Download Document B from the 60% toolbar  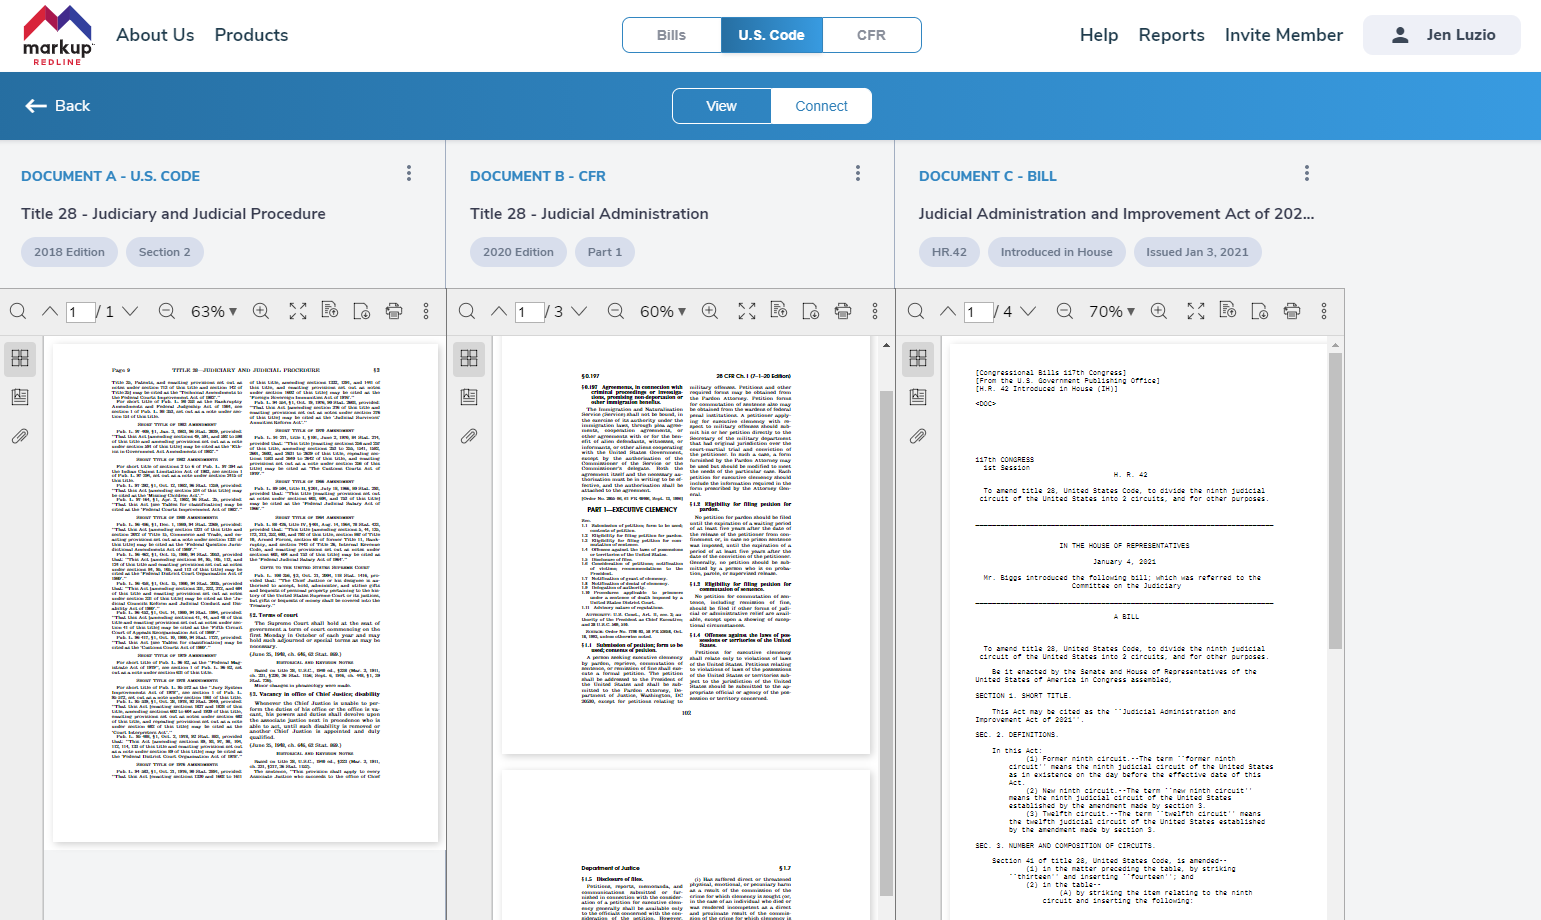point(811,311)
